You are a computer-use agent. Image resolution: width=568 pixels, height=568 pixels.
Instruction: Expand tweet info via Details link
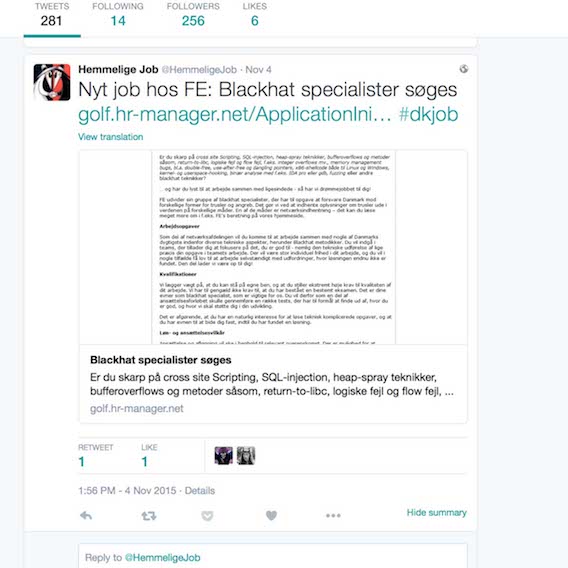200,490
